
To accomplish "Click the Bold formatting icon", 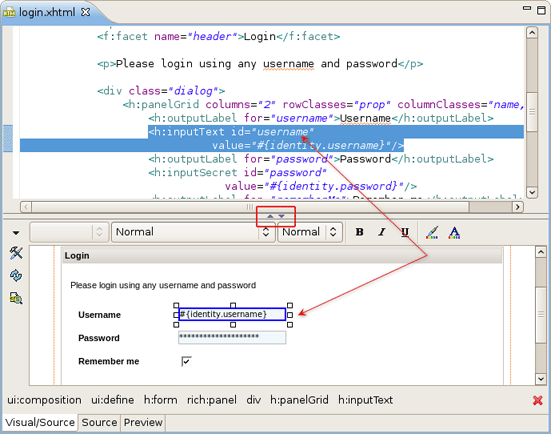I will tap(359, 232).
